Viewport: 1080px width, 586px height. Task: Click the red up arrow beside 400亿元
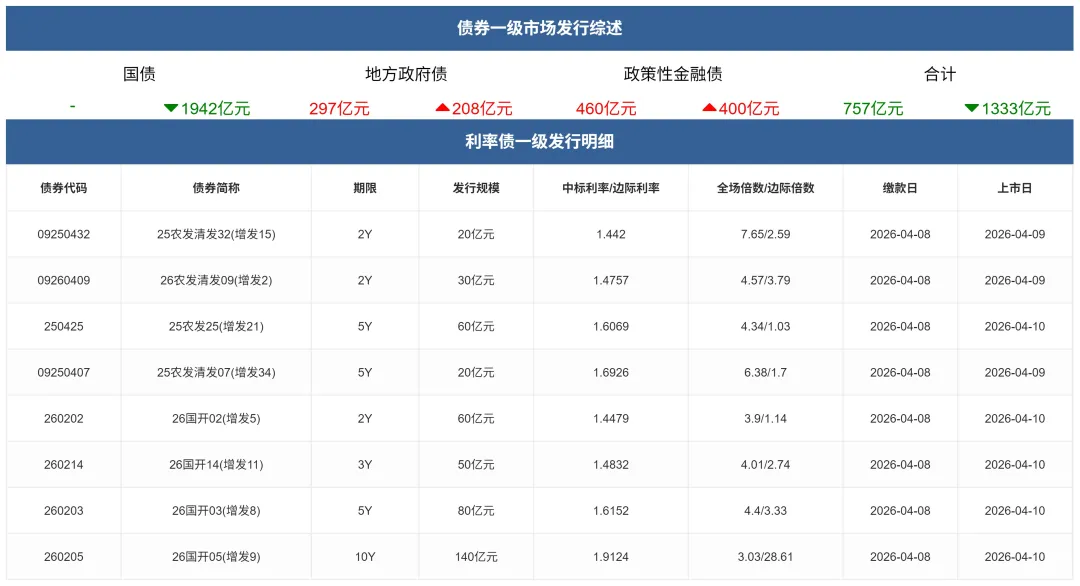(710, 107)
